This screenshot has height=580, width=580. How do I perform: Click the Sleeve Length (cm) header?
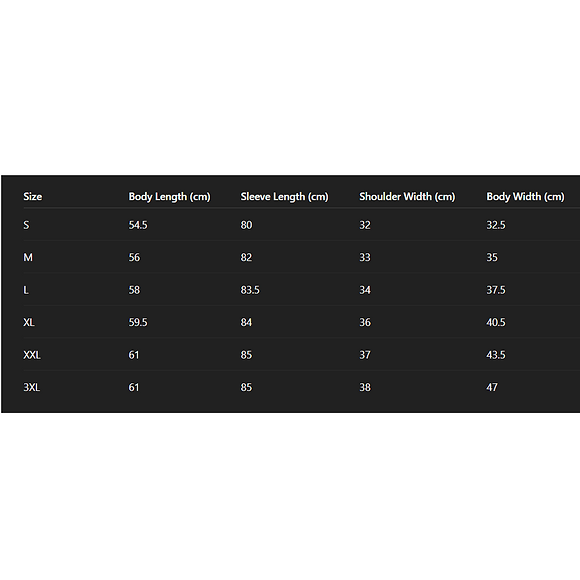(x=284, y=197)
